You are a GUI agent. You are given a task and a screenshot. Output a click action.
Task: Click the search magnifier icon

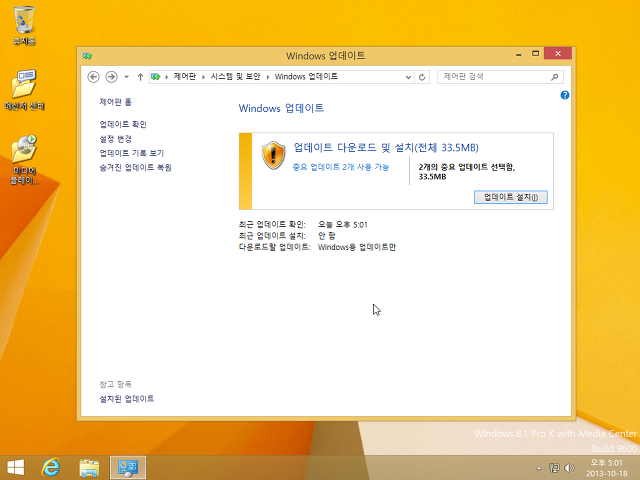[554, 77]
